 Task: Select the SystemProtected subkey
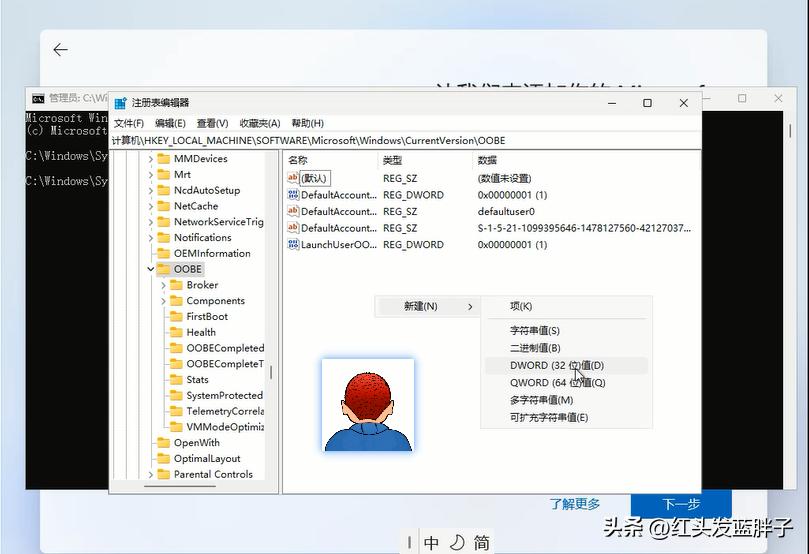pyautogui.click(x=225, y=396)
